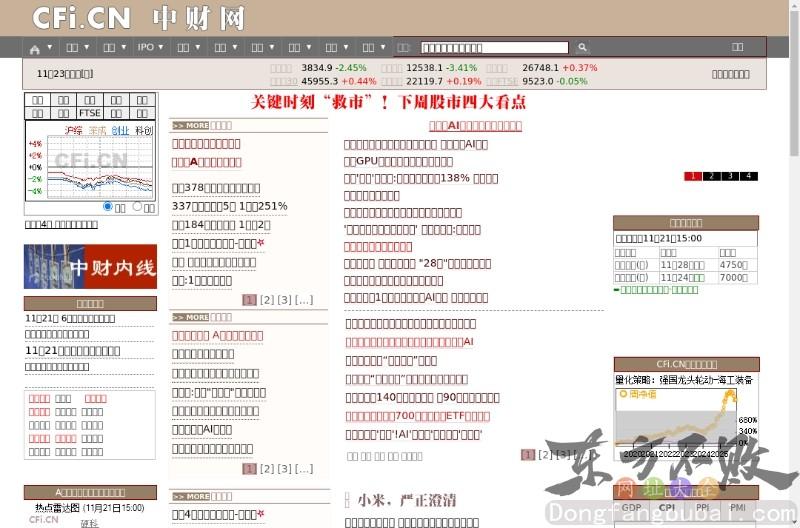
Task: Open the red headline mentioning 700 and ETF
Action: 418,416
